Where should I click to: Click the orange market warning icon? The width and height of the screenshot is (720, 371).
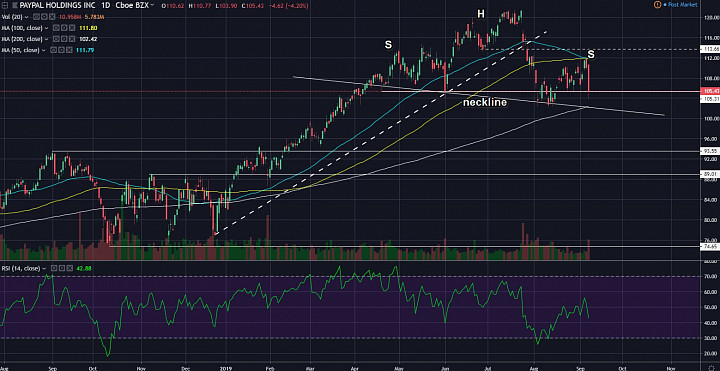[658, 4]
